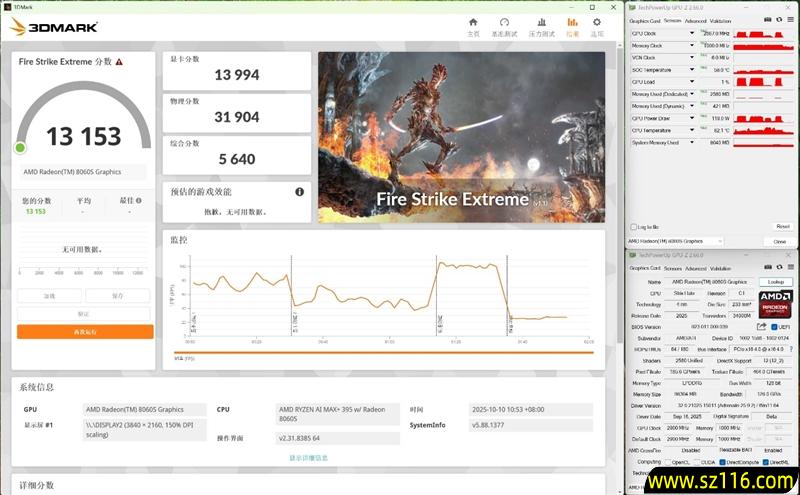This screenshot has height=495, width=800.
Task: Go to 基准测试 benchmarks icon
Action: tap(504, 26)
